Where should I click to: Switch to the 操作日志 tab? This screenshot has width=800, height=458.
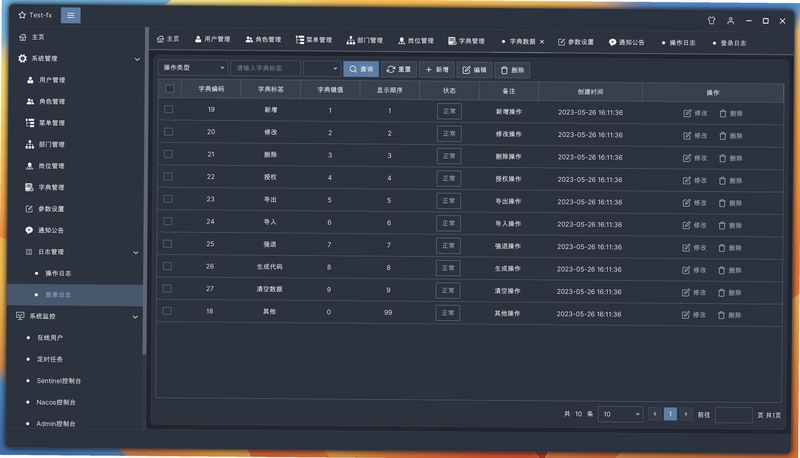[678, 43]
